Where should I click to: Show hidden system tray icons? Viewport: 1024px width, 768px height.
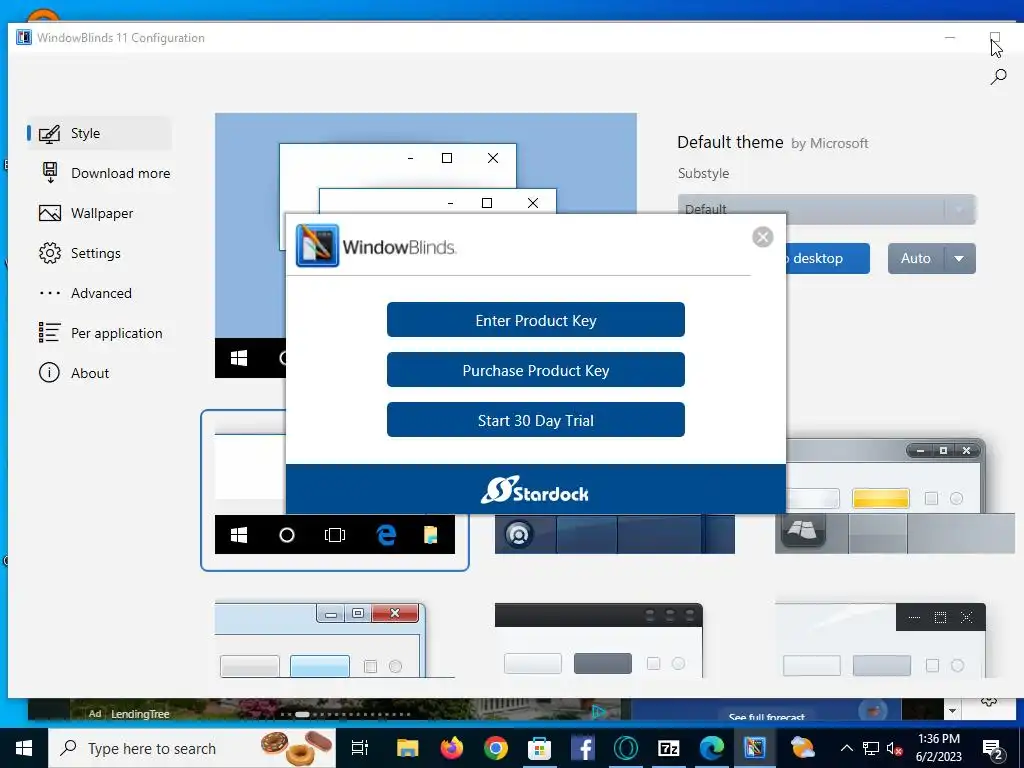[x=846, y=748]
